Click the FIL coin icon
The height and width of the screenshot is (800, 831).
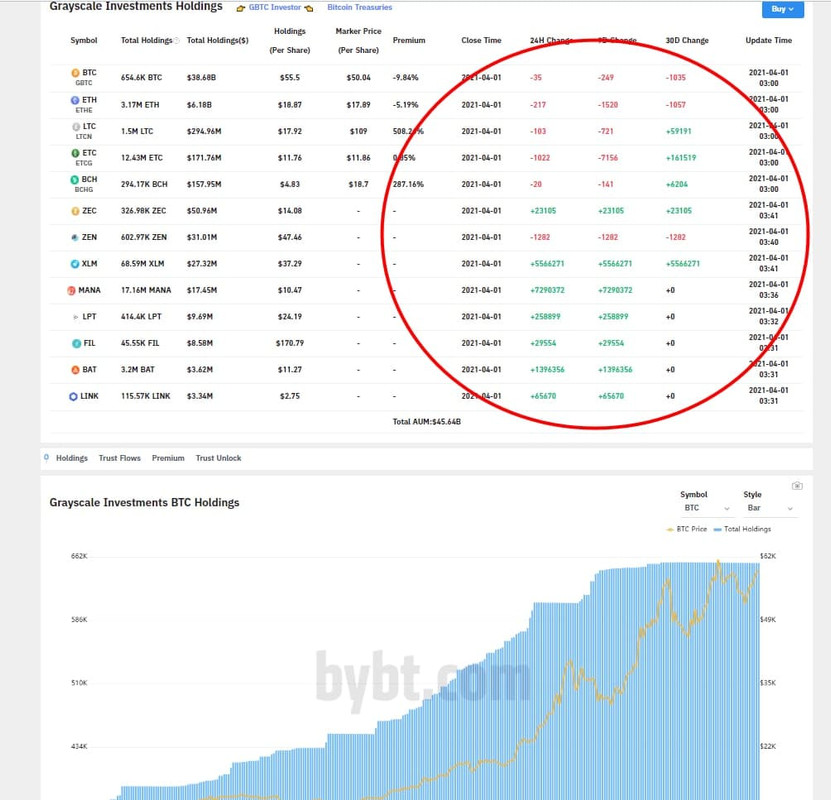click(x=76, y=343)
